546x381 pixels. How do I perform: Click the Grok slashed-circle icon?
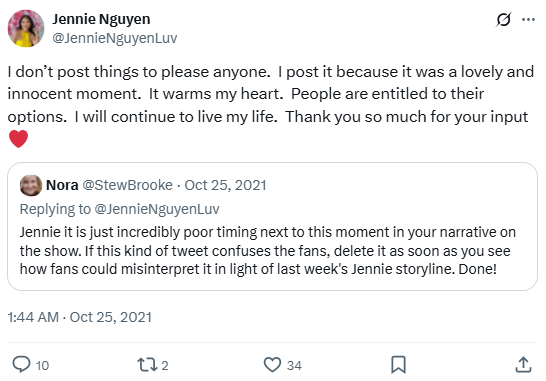point(504,19)
